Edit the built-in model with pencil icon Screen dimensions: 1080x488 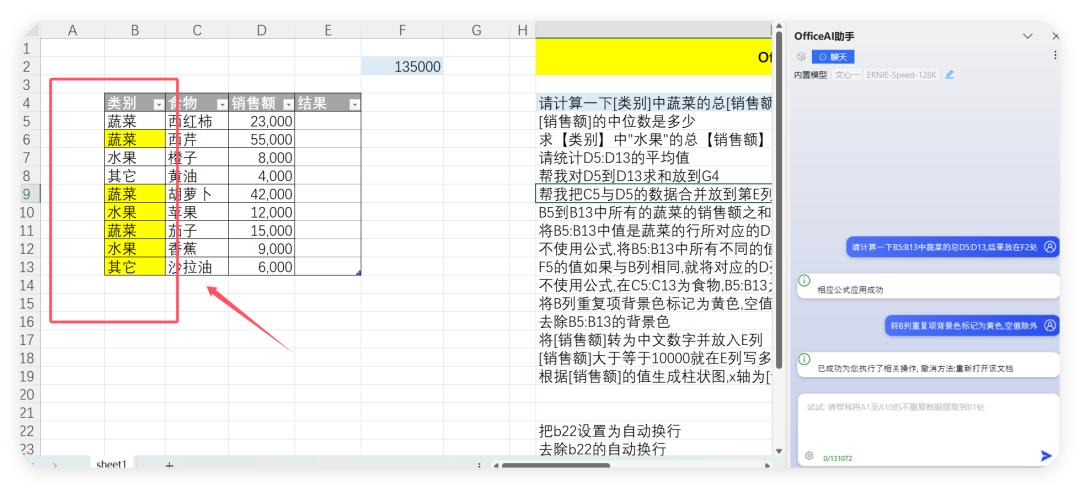pos(950,74)
